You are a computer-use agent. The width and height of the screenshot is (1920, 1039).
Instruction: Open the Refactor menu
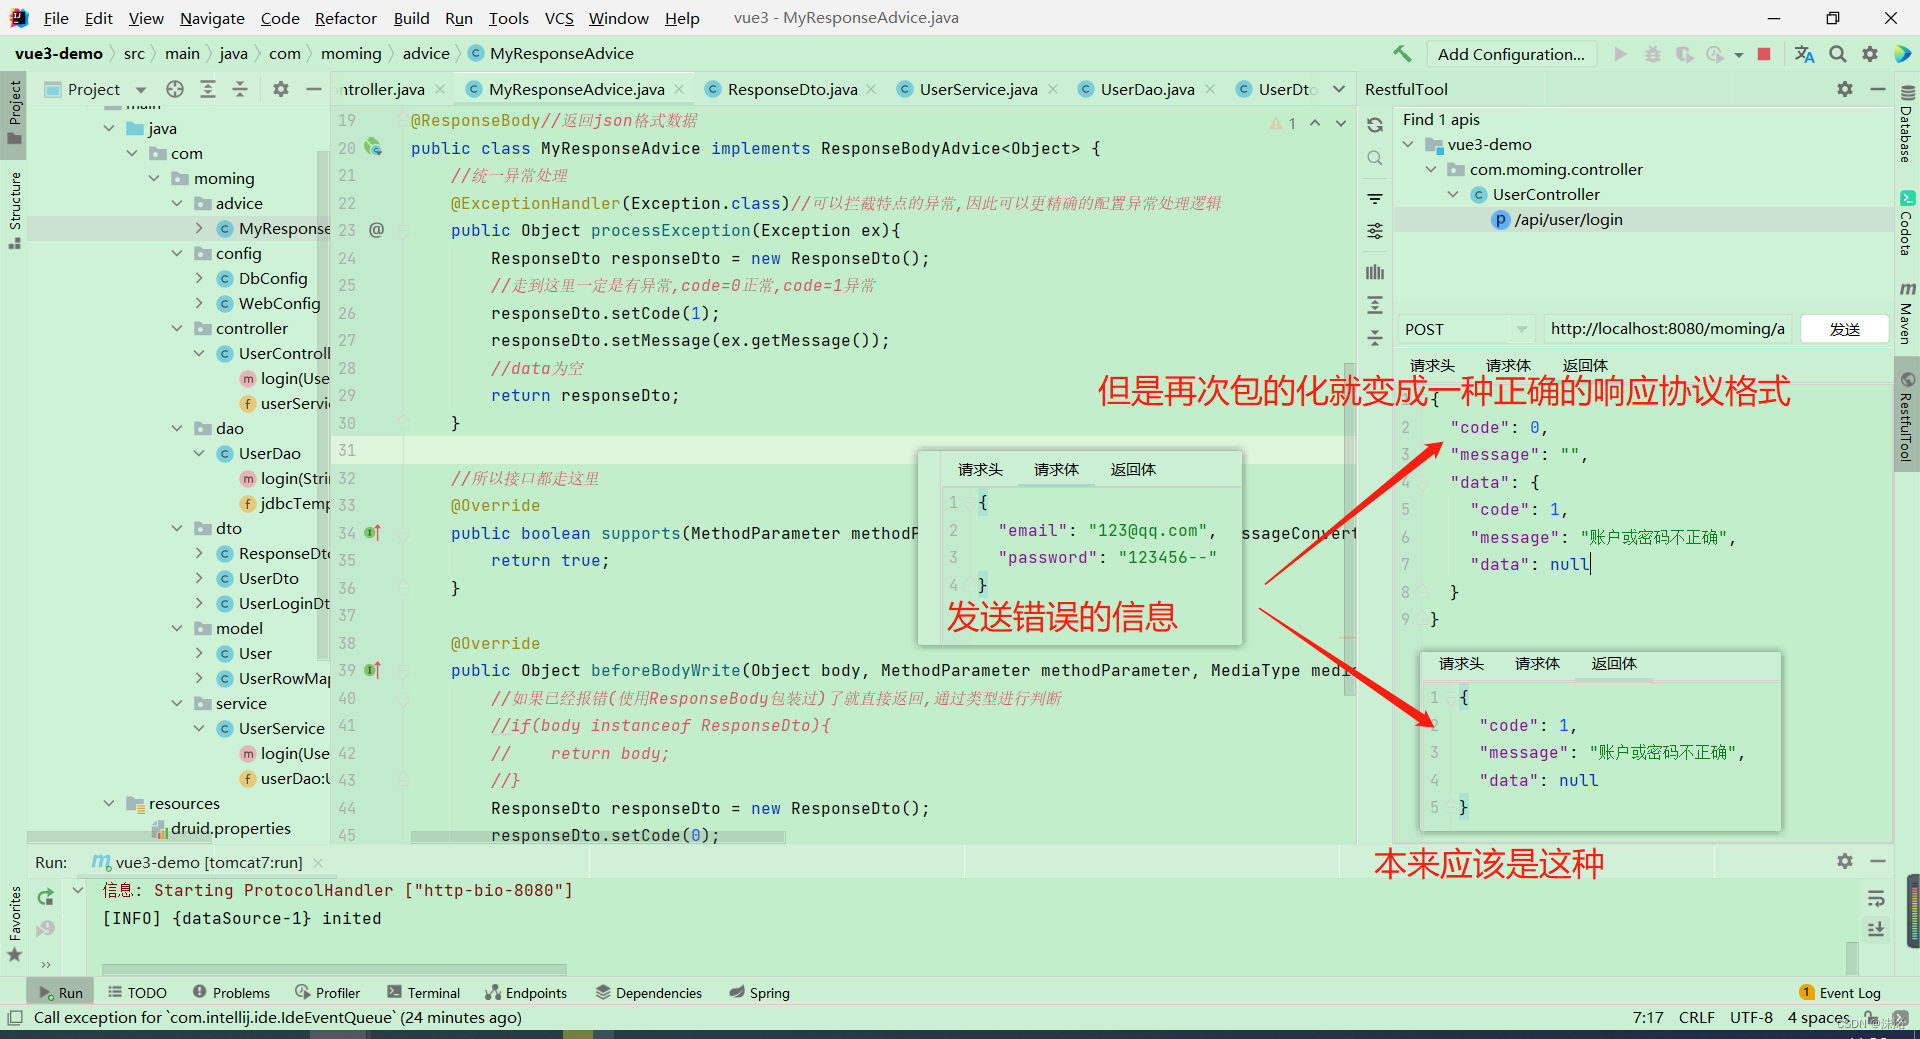point(345,18)
